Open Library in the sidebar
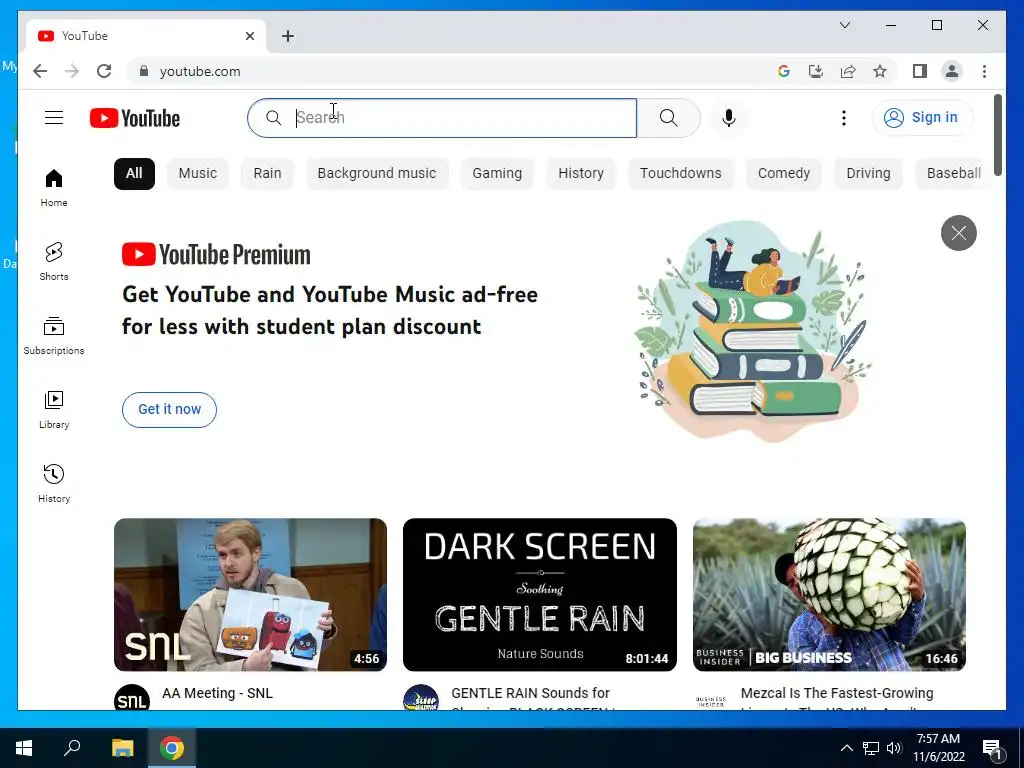 54,409
